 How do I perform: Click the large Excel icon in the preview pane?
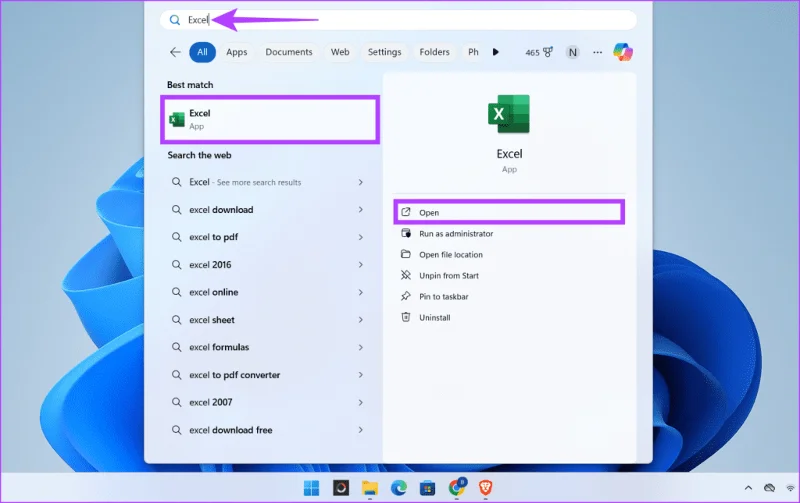509,114
